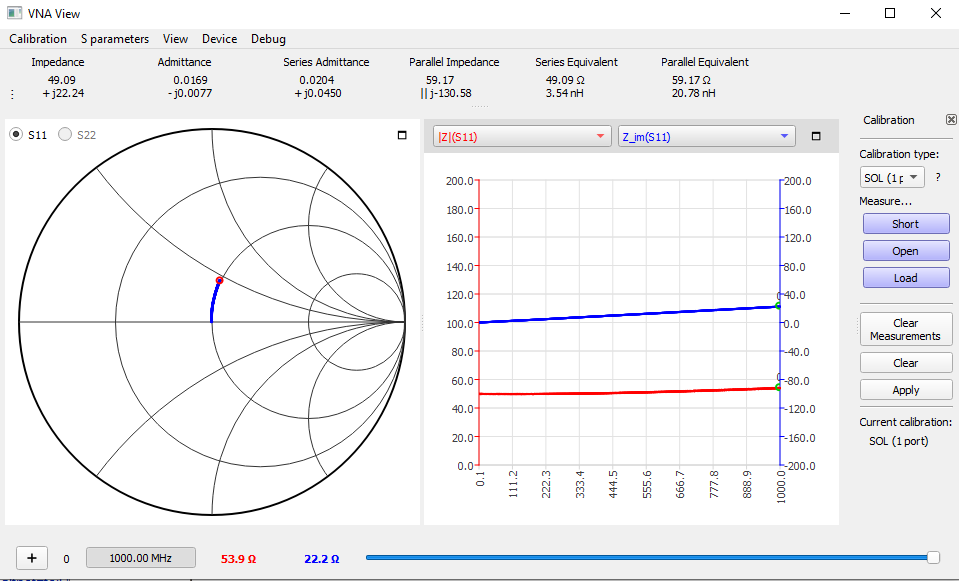Click the Series Admittance 0.0204 value
Screen dimensions: 959x581
click(x=317, y=80)
